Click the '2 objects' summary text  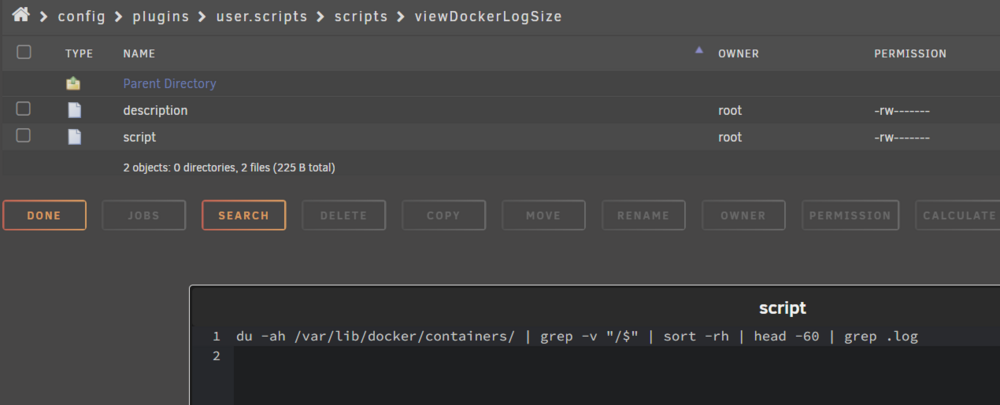[x=229, y=168]
